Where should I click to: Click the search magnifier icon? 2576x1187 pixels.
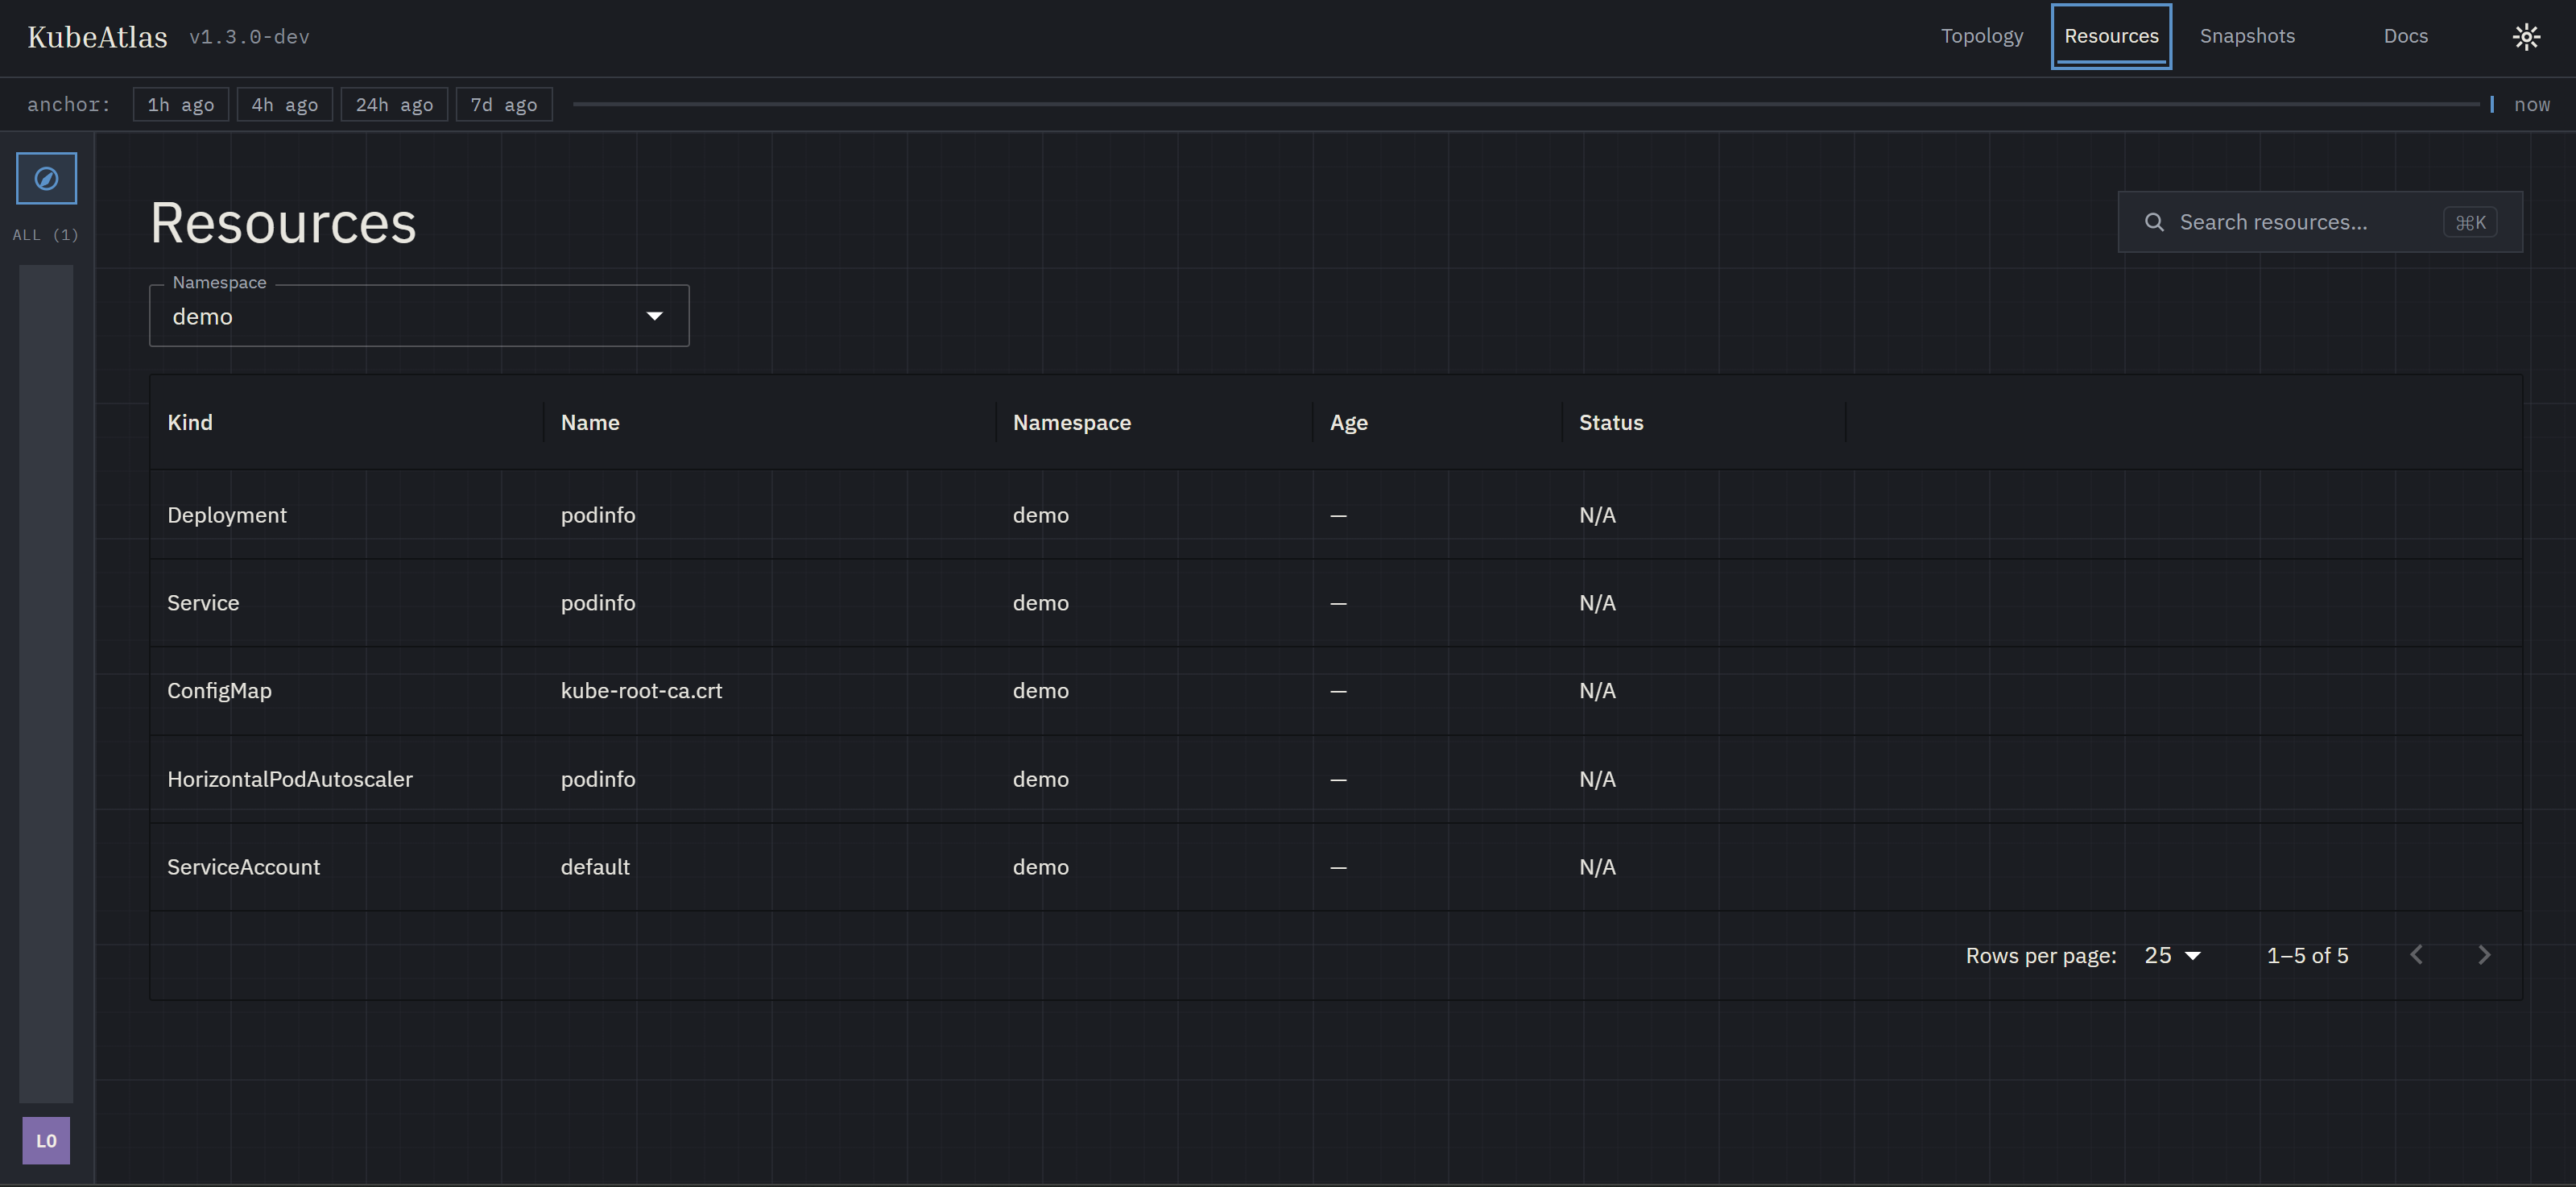(x=2154, y=222)
